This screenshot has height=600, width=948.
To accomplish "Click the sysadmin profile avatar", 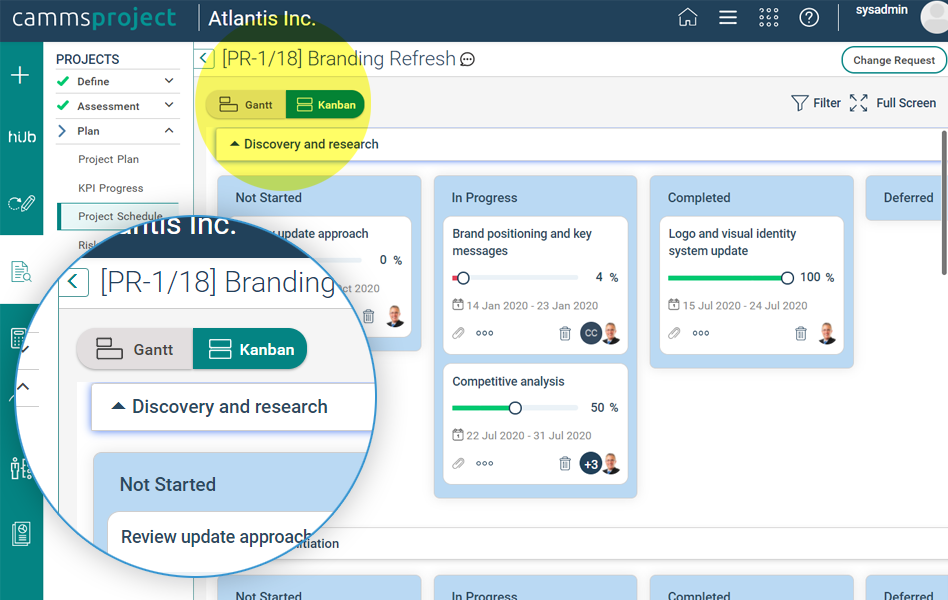I will (x=934, y=17).
